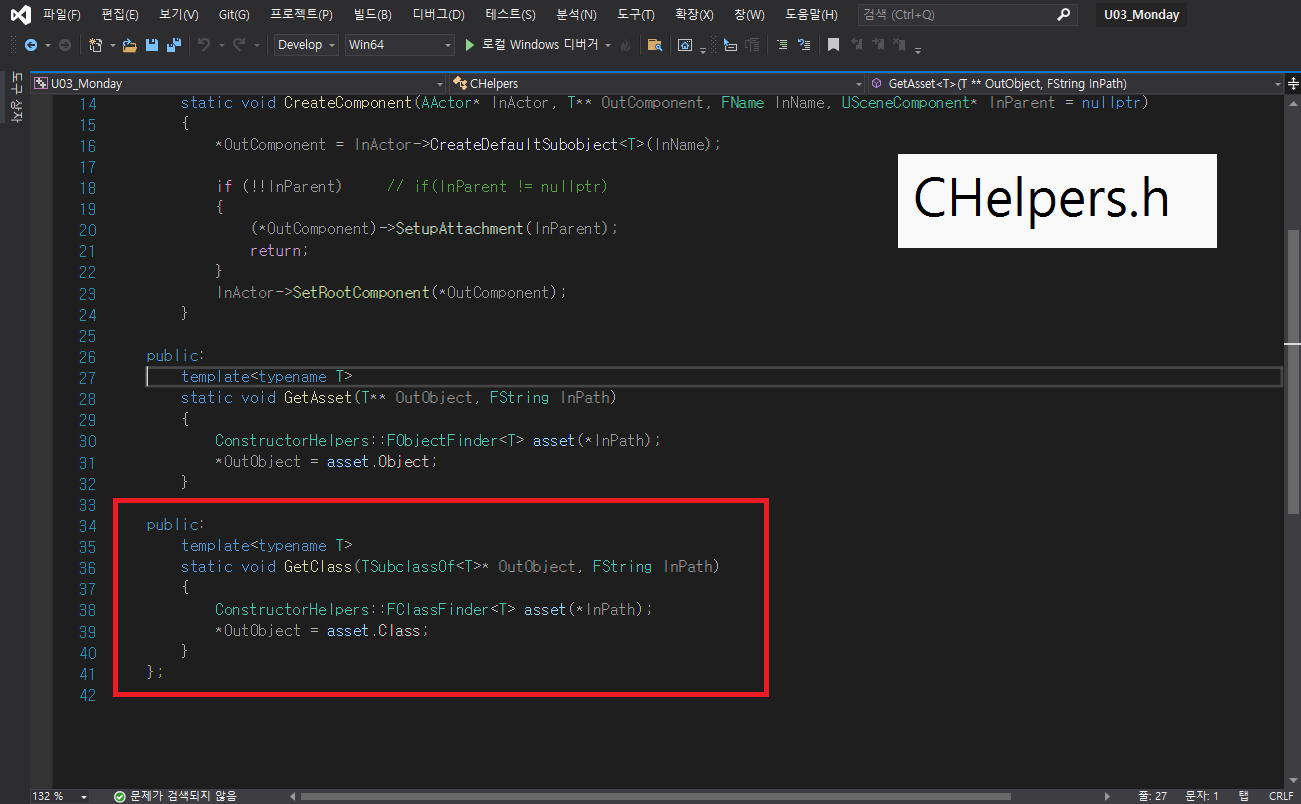Open the CHelpers class navigation dropdown

657,84
